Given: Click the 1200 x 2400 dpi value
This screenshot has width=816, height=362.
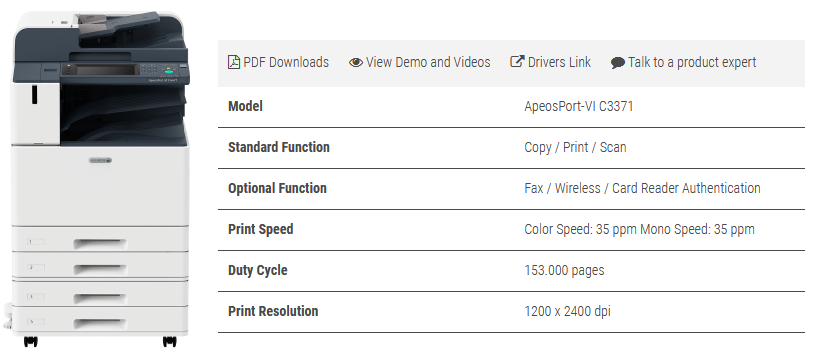Looking at the screenshot, I should 567,311.
